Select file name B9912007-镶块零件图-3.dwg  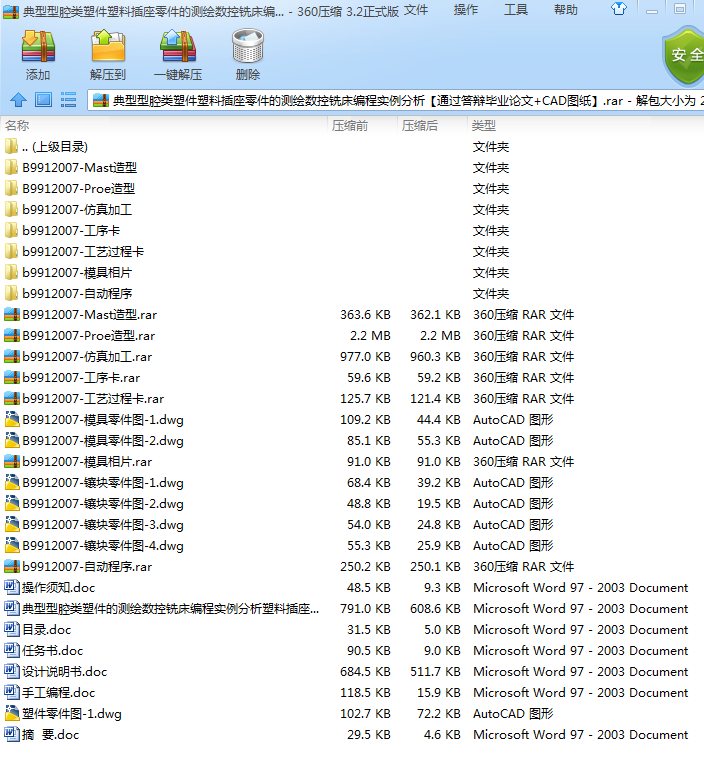103,525
